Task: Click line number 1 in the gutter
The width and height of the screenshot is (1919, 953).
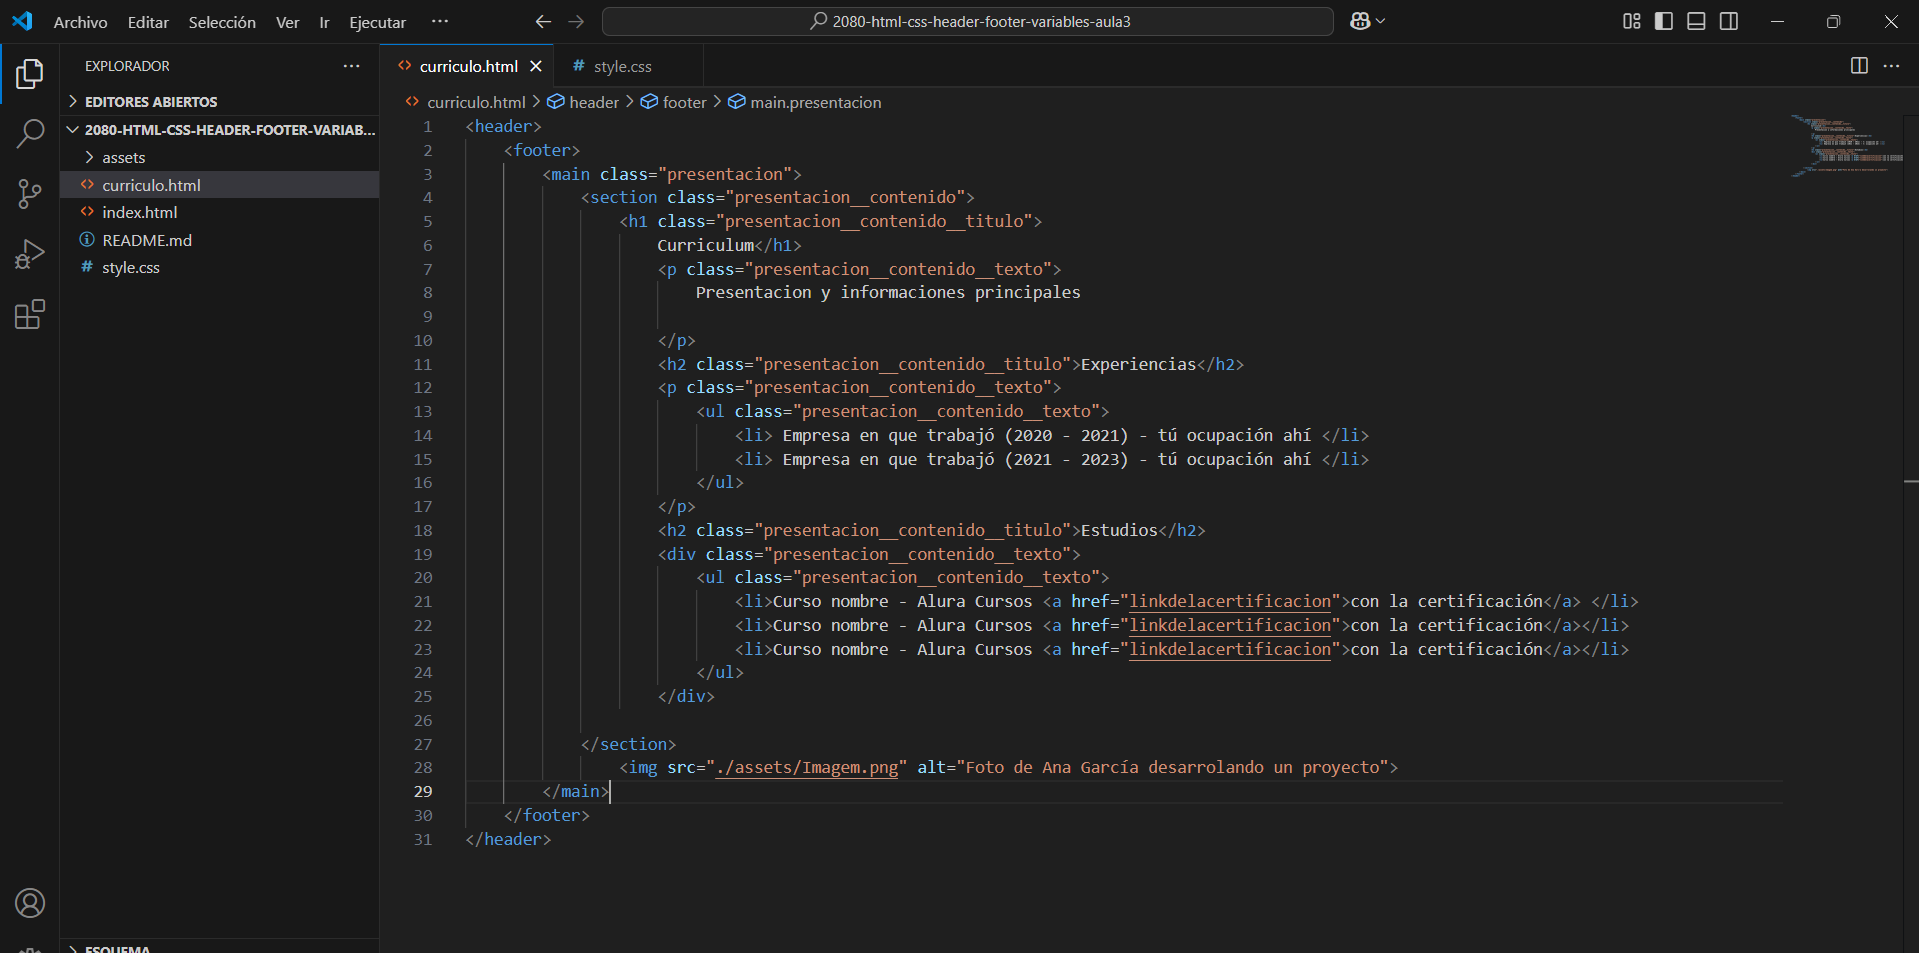Action: tap(428, 126)
